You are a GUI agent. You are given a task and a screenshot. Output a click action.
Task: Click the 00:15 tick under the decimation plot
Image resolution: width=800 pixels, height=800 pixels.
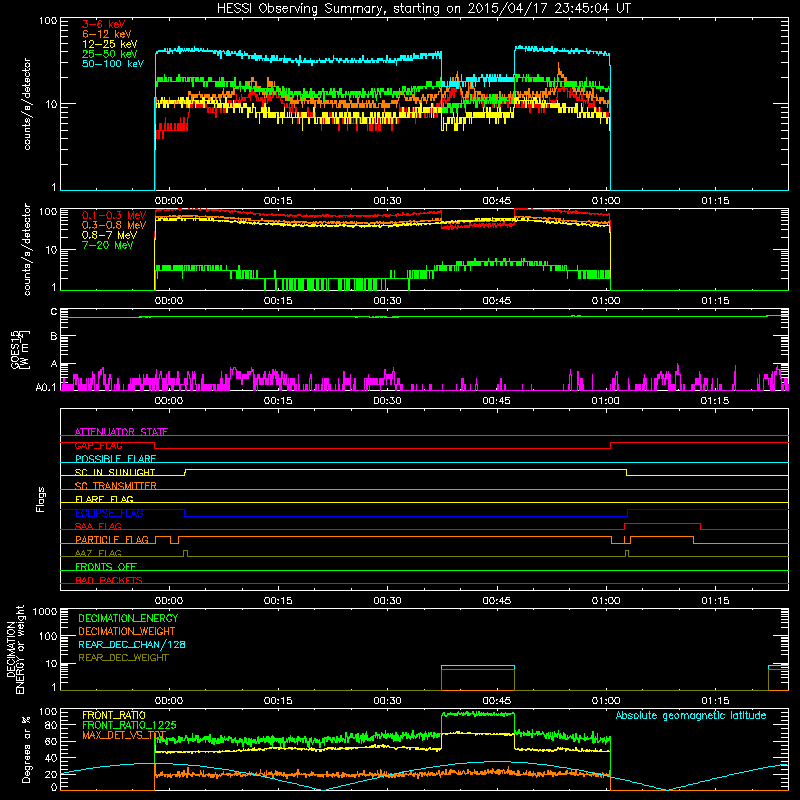pyautogui.click(x=278, y=701)
